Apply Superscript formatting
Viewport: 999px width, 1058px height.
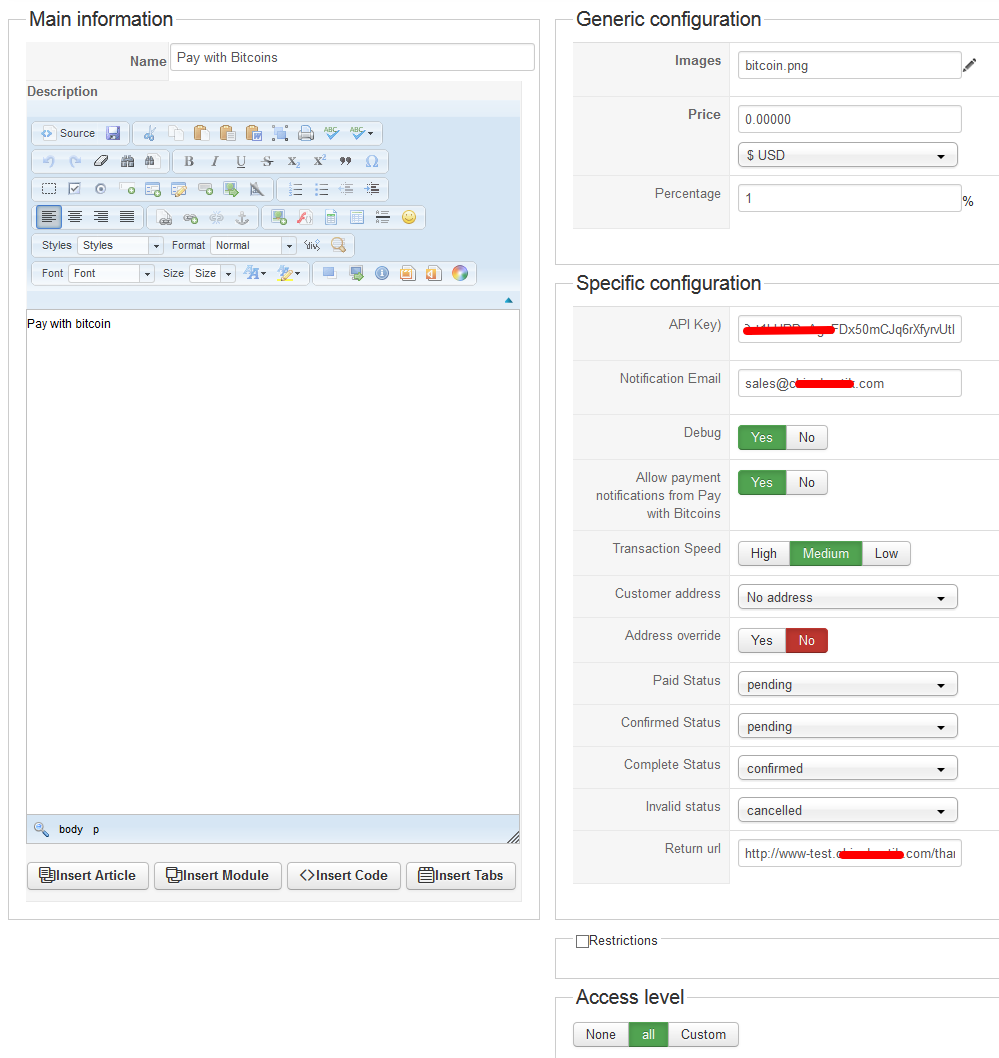click(319, 161)
